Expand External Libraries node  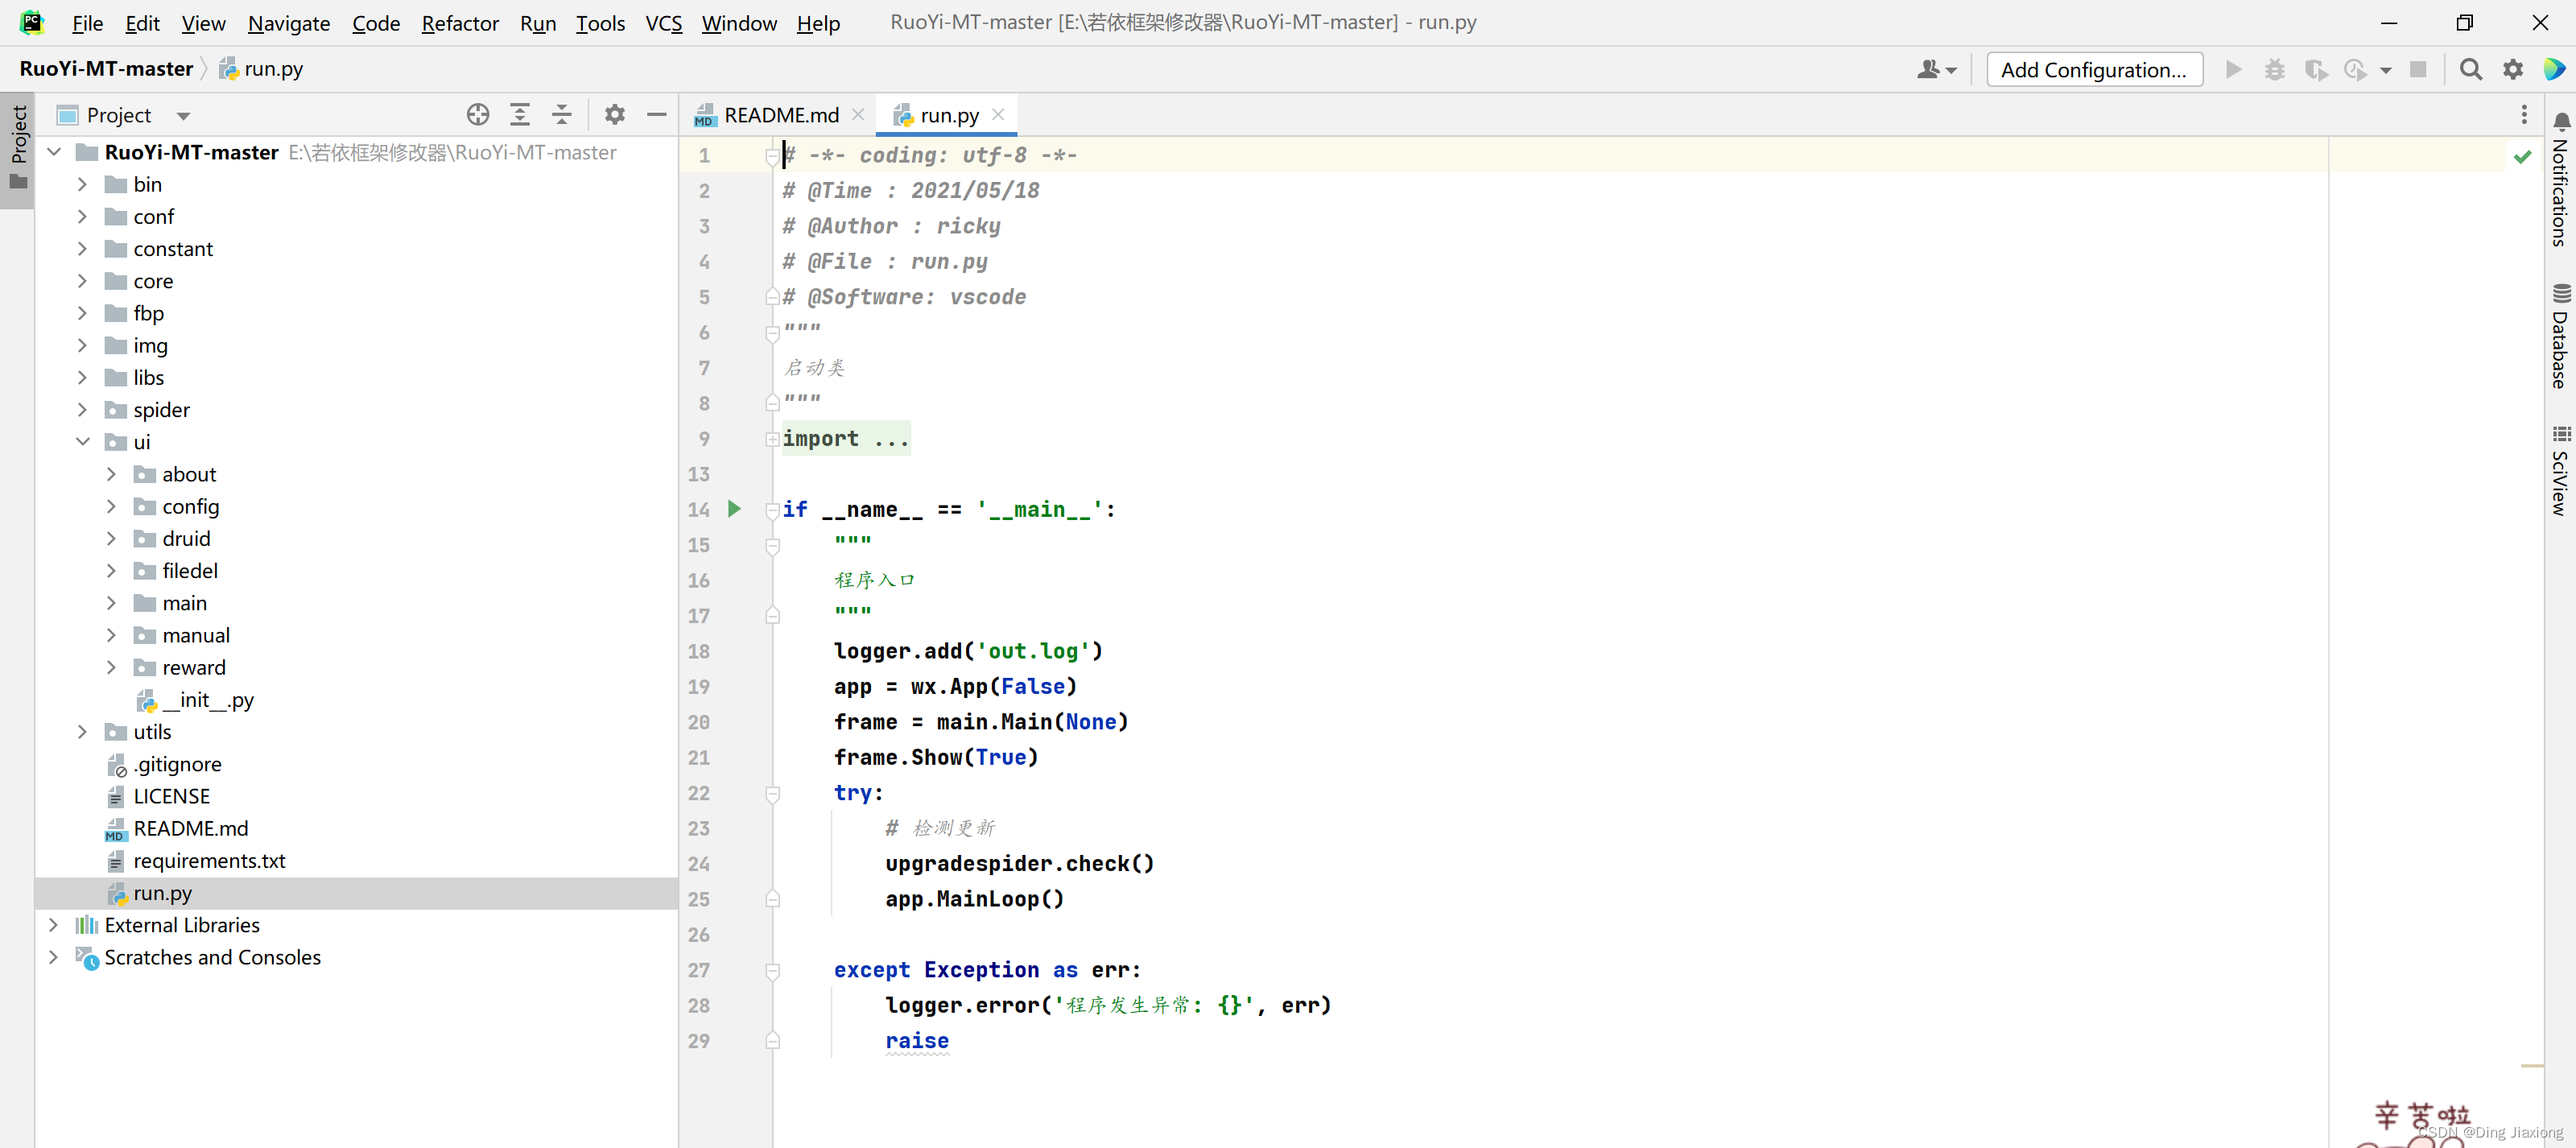[x=54, y=925]
